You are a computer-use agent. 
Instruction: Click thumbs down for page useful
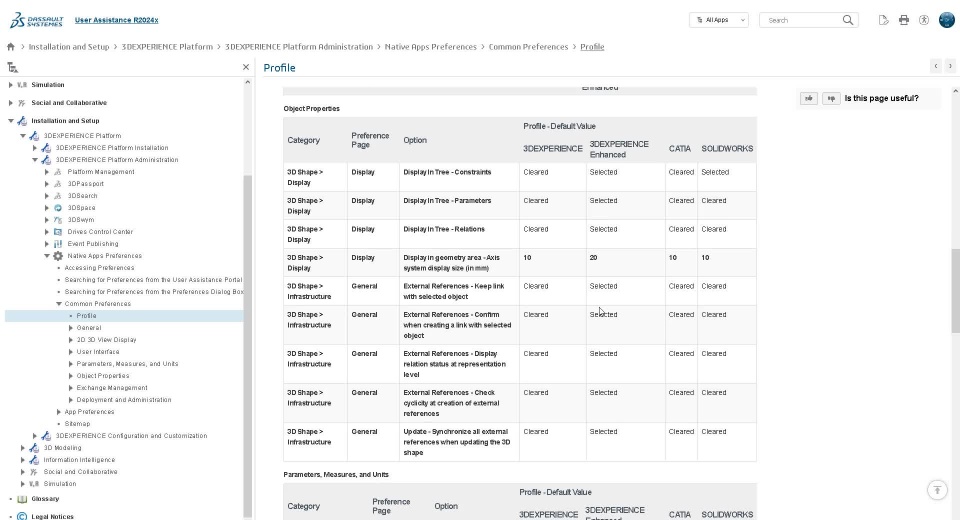click(831, 98)
